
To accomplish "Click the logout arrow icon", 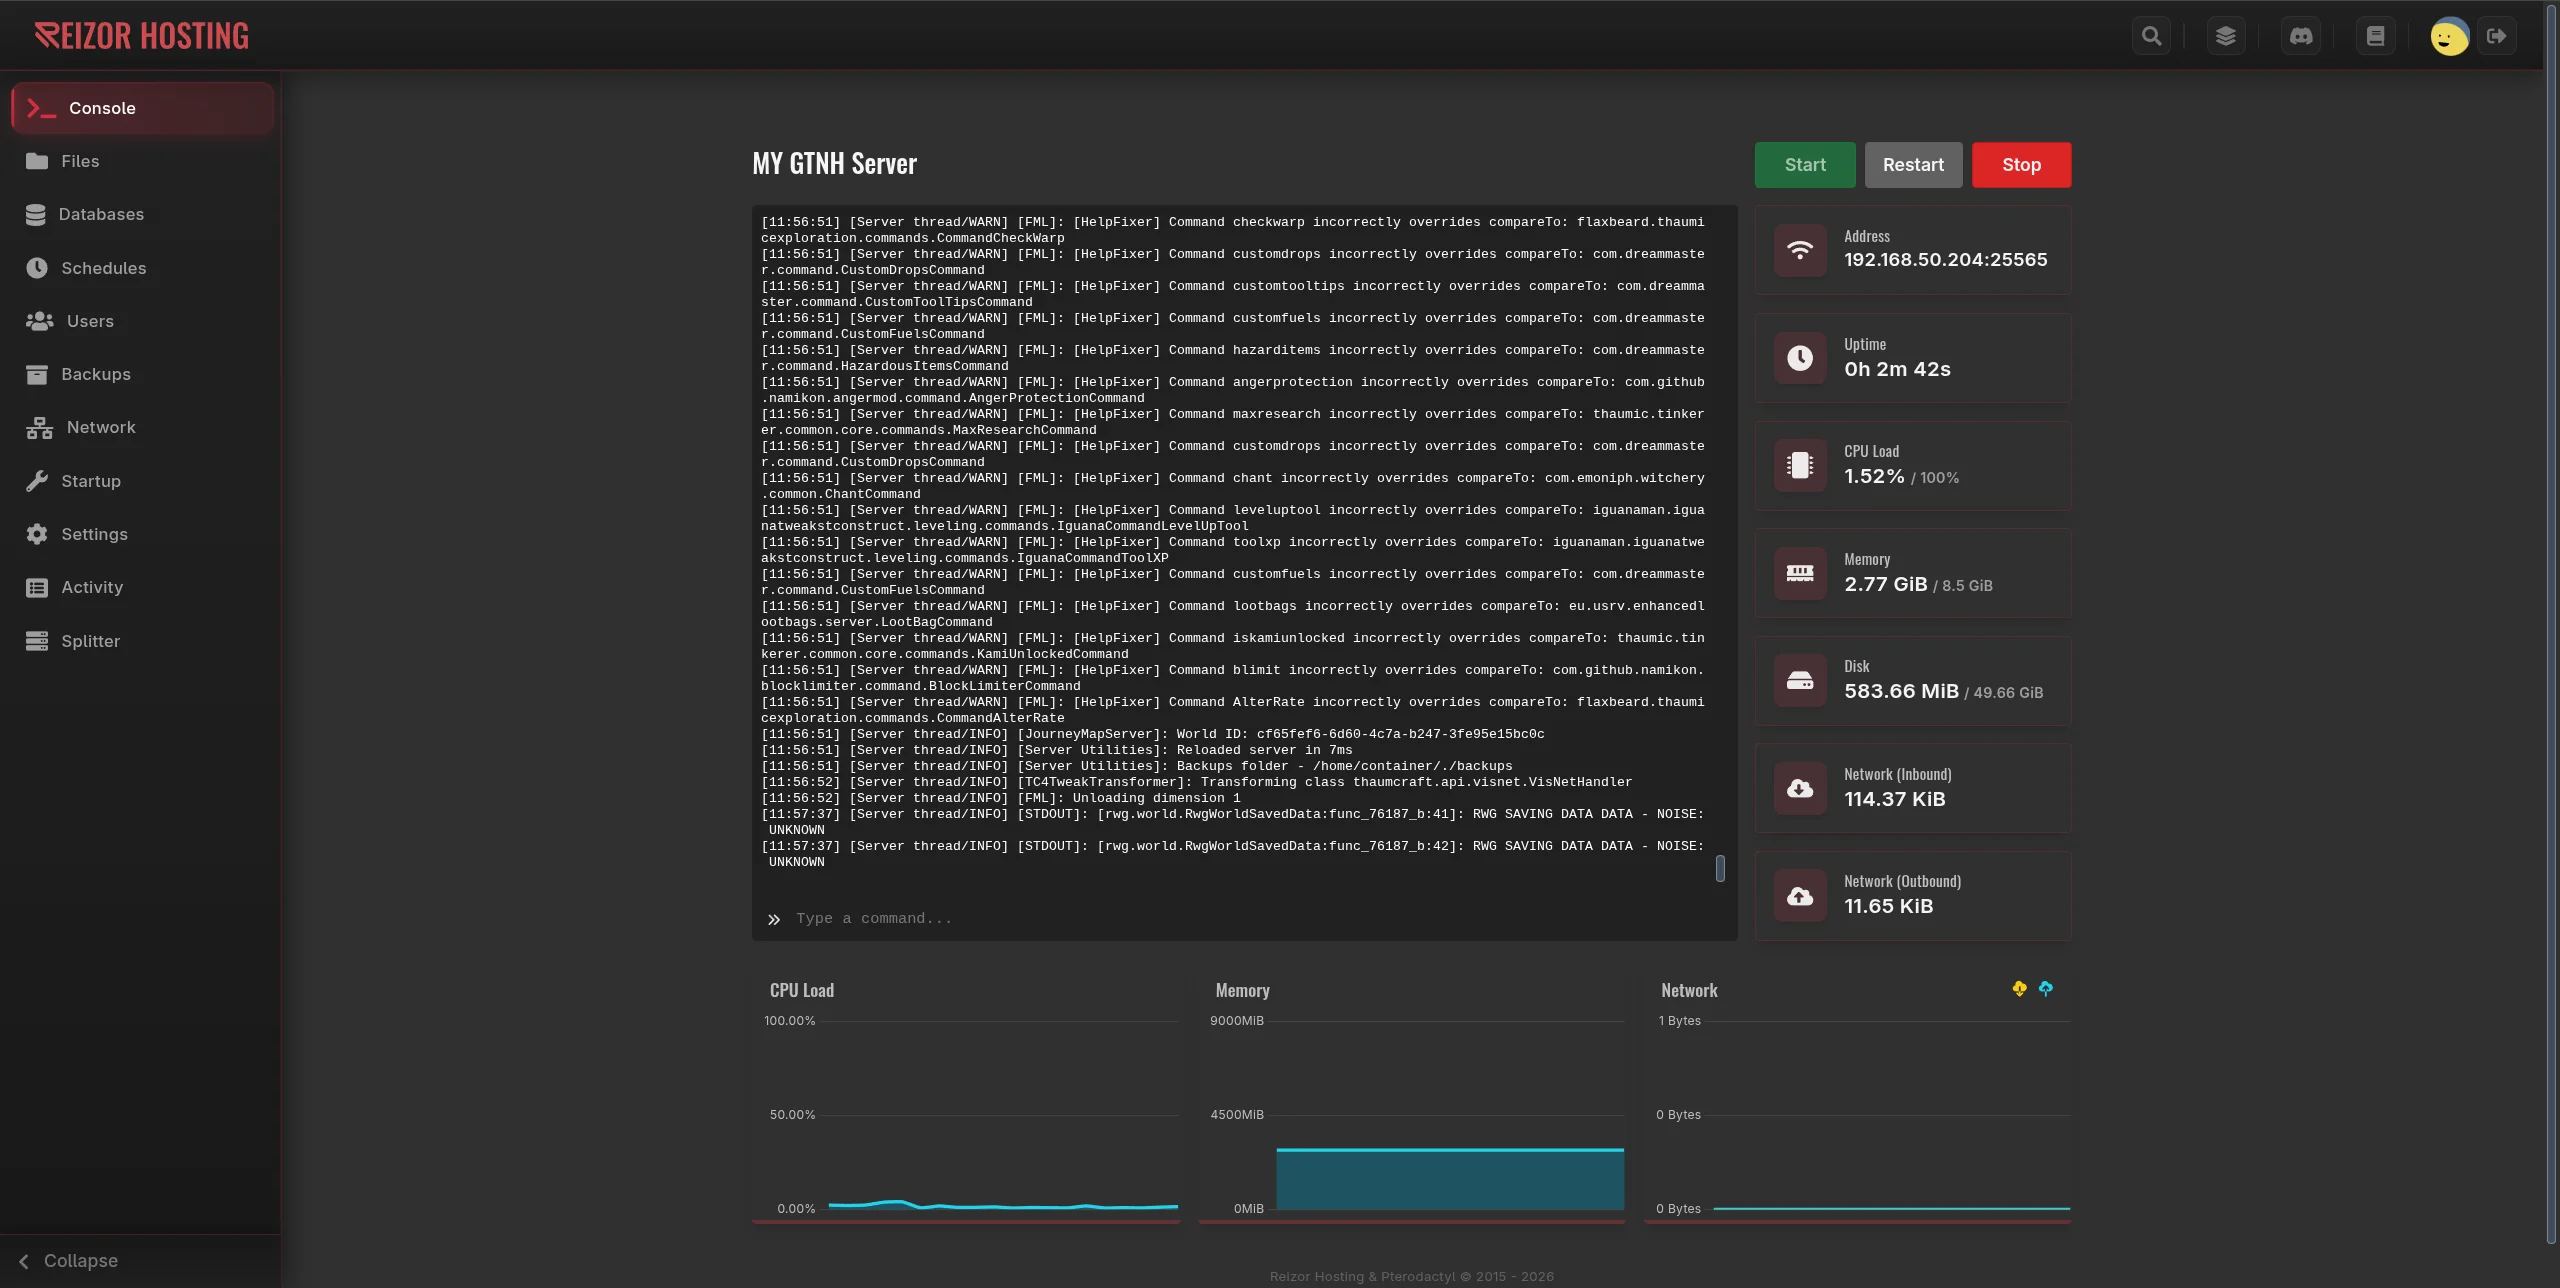I will (2497, 36).
